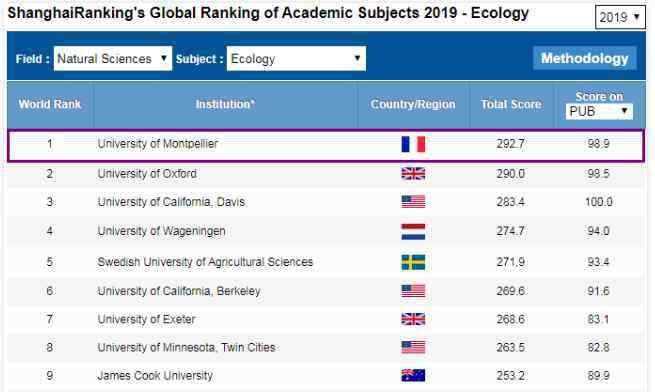Open the Methodology page
This screenshot has height=392, width=655.
(584, 59)
